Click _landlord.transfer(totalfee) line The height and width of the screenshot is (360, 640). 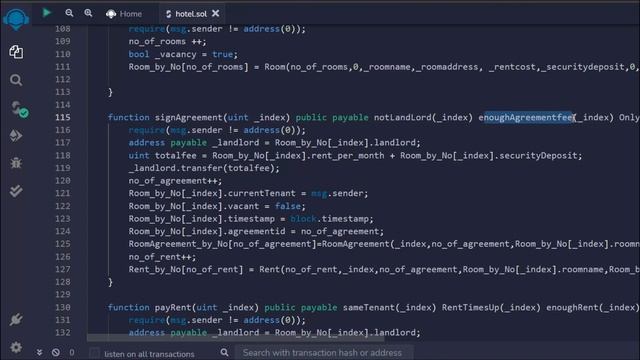tap(204, 168)
